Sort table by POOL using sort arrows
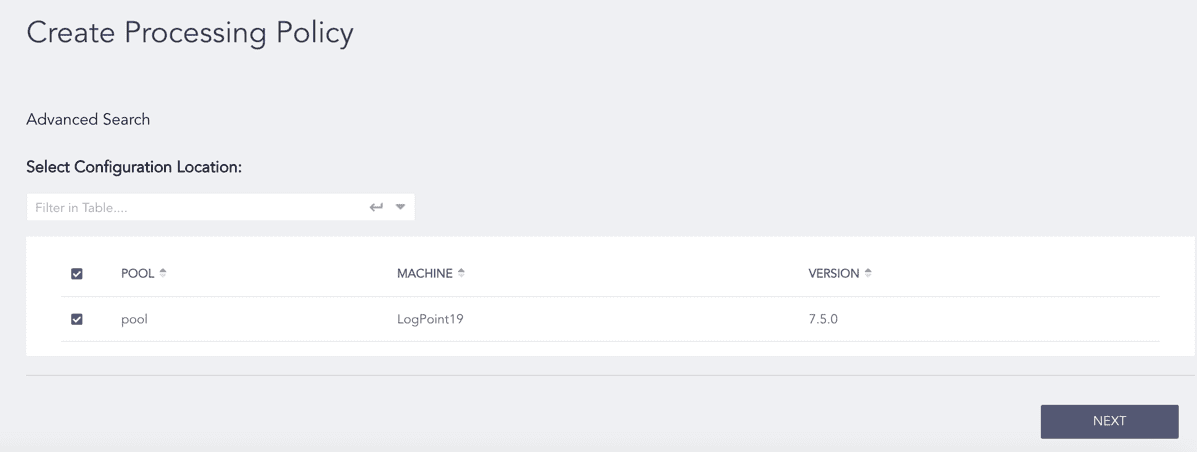This screenshot has height=452, width=1197. 163,273
